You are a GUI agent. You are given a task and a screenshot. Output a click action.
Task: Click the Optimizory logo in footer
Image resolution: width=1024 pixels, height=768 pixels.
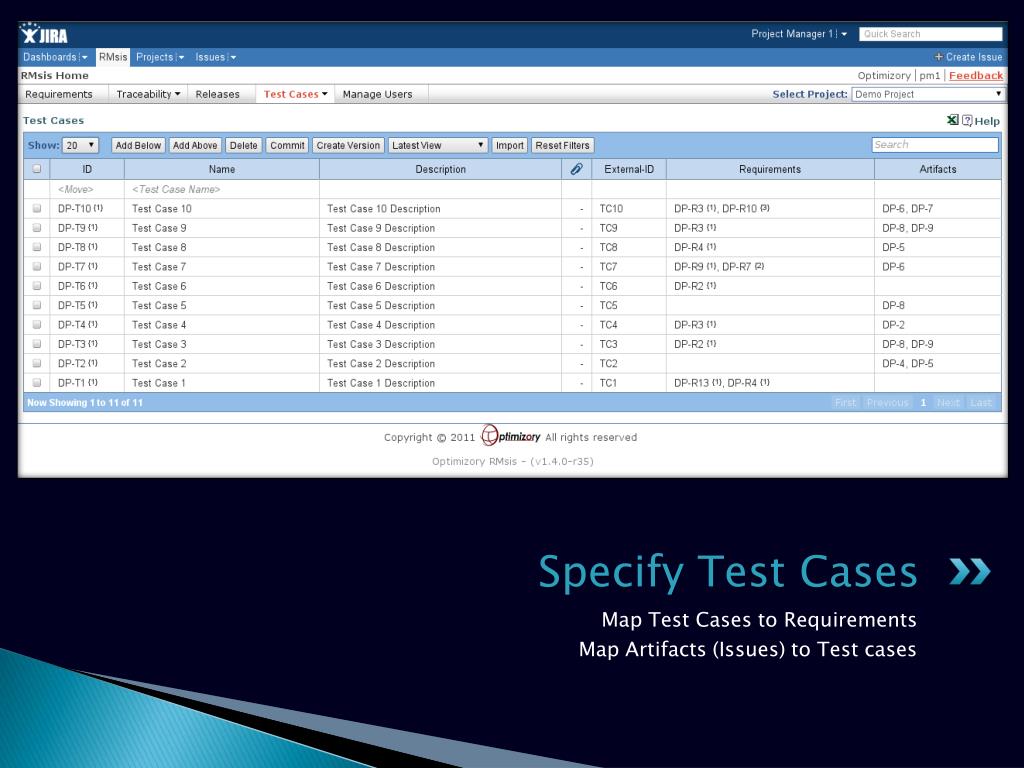pyautogui.click(x=511, y=436)
